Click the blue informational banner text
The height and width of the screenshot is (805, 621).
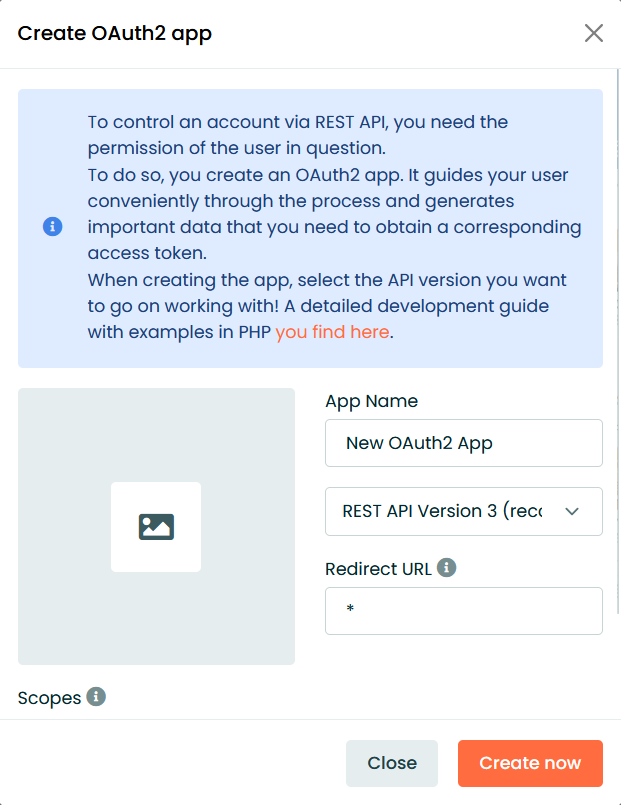[x=334, y=227]
